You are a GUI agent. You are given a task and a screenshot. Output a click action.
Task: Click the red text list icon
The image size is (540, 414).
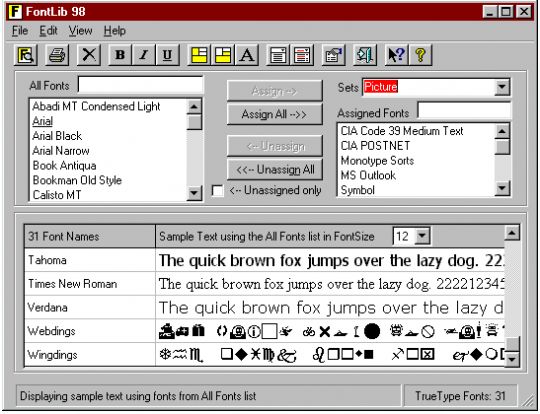pos(302,55)
